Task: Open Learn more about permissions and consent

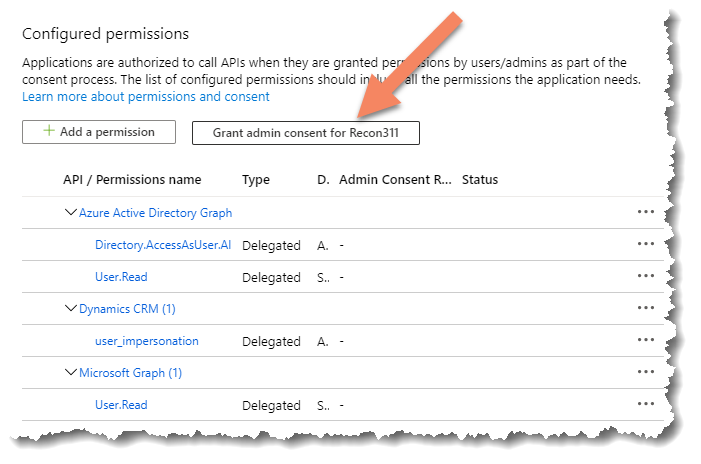Action: click(x=146, y=97)
